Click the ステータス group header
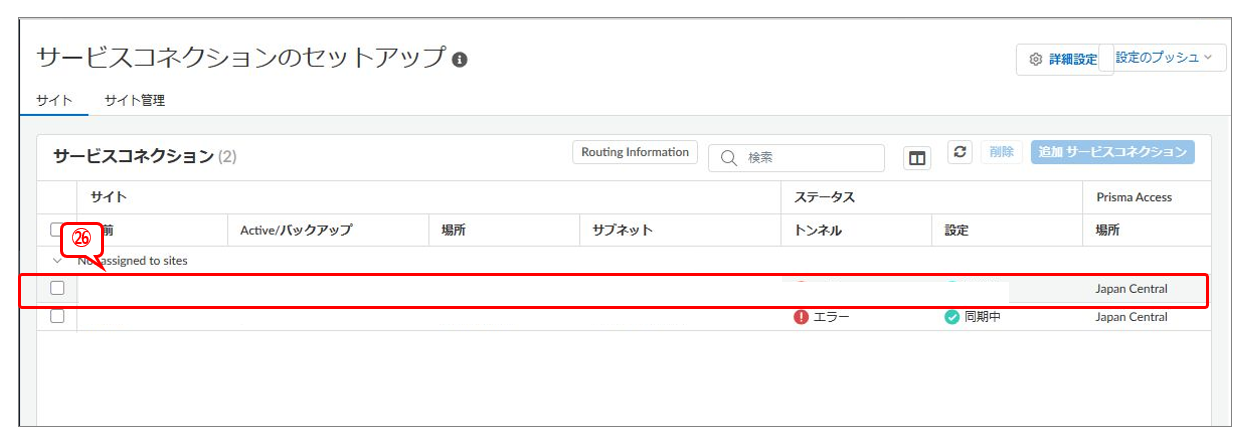 coord(824,197)
